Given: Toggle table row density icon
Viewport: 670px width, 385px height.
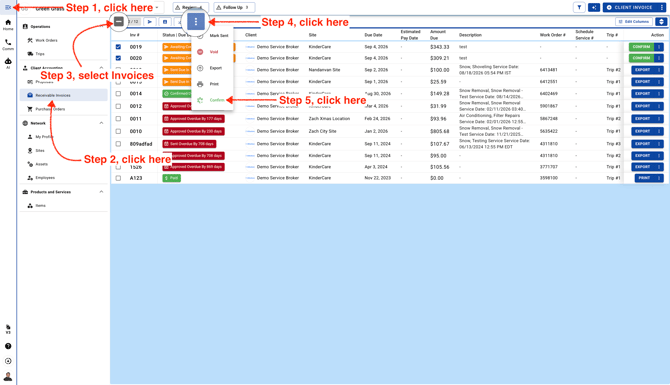Looking at the screenshot, I should [x=661, y=21].
